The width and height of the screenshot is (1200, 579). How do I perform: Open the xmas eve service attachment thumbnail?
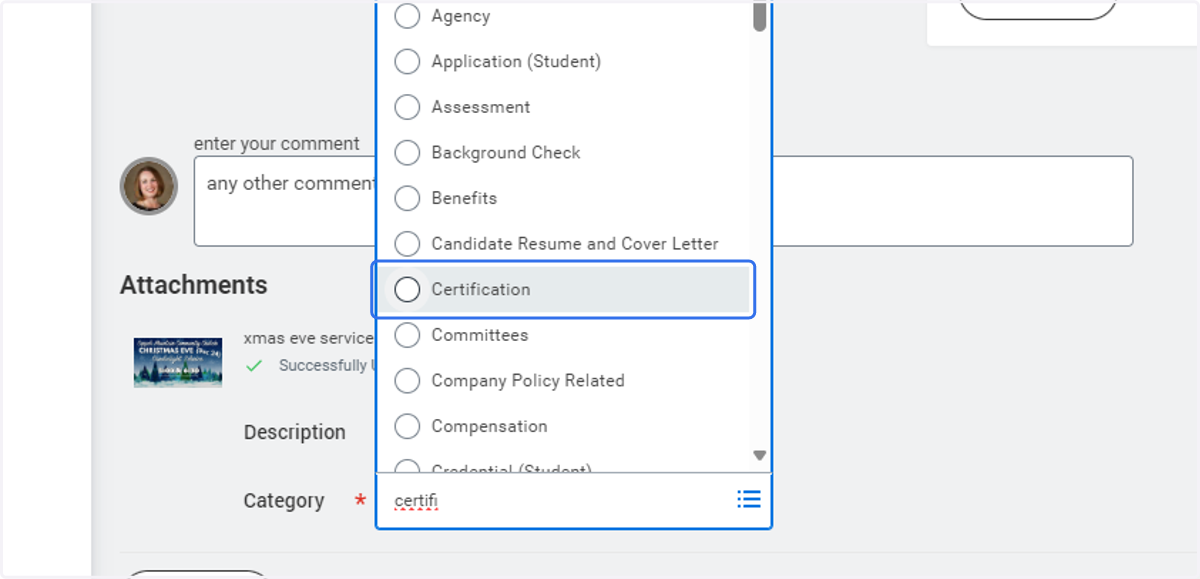(178, 363)
